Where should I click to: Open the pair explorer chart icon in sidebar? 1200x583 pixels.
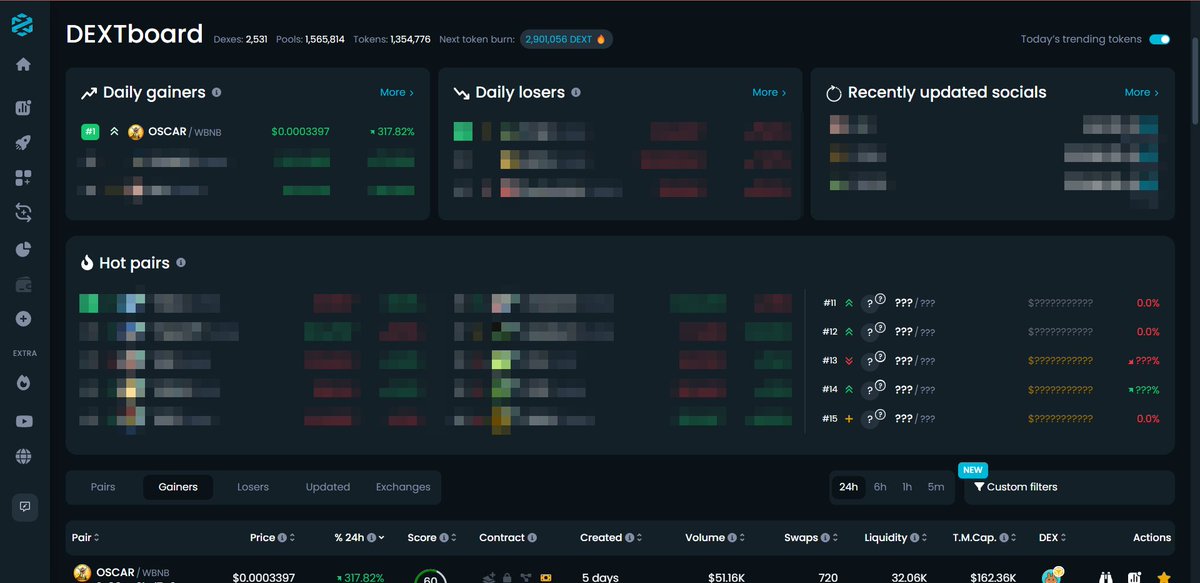pyautogui.click(x=23, y=108)
